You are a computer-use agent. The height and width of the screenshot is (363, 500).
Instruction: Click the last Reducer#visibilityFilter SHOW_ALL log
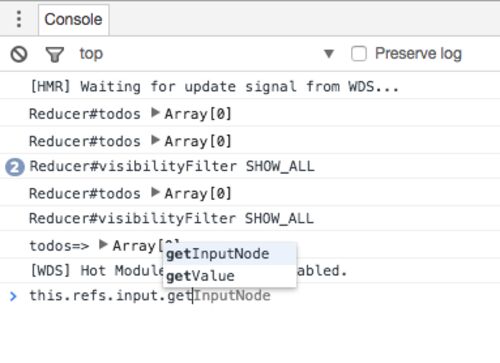(171, 219)
